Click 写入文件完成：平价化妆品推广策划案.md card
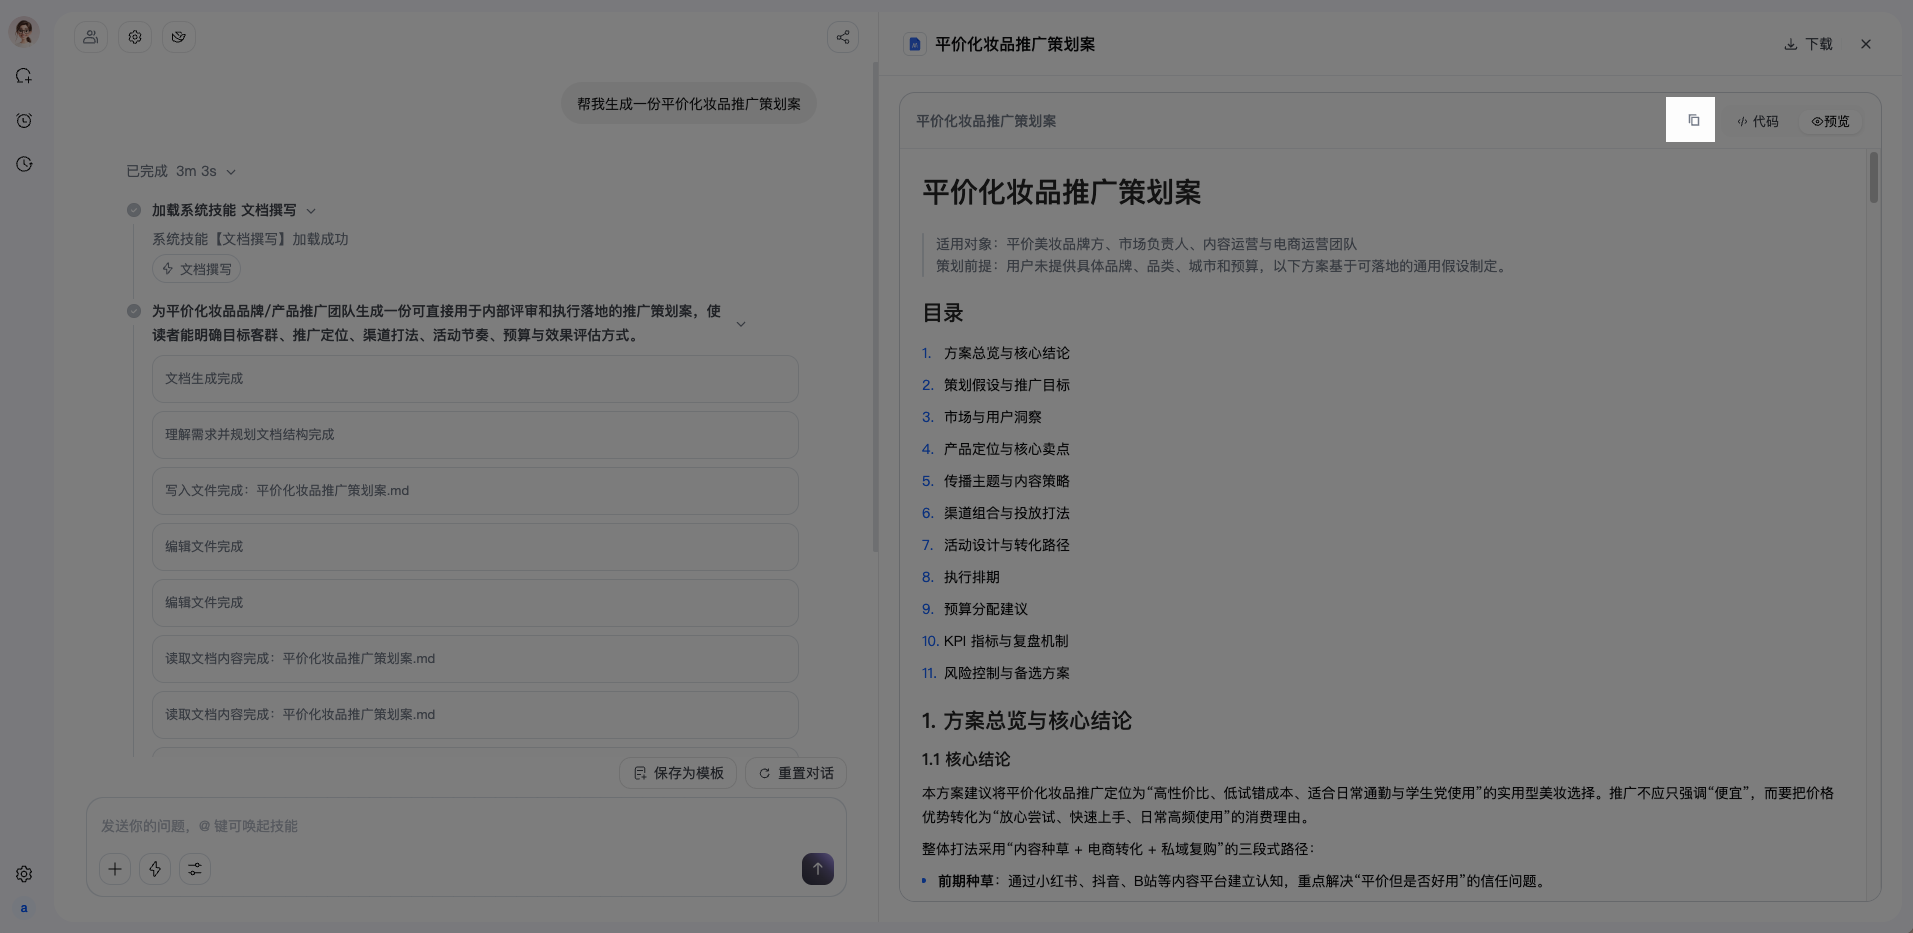This screenshot has height=933, width=1913. 475,491
